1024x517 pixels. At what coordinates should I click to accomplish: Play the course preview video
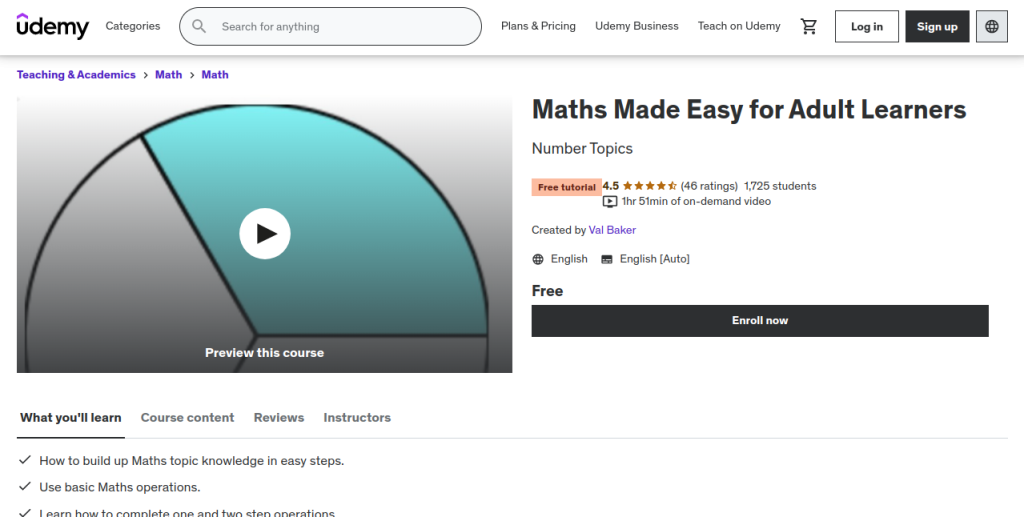click(x=264, y=234)
